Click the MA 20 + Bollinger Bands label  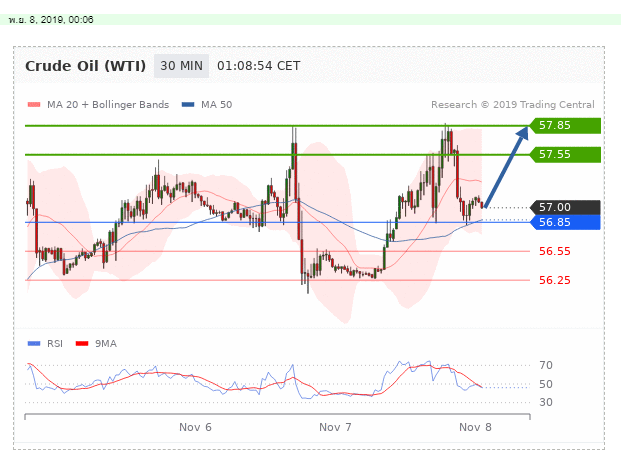tap(108, 105)
